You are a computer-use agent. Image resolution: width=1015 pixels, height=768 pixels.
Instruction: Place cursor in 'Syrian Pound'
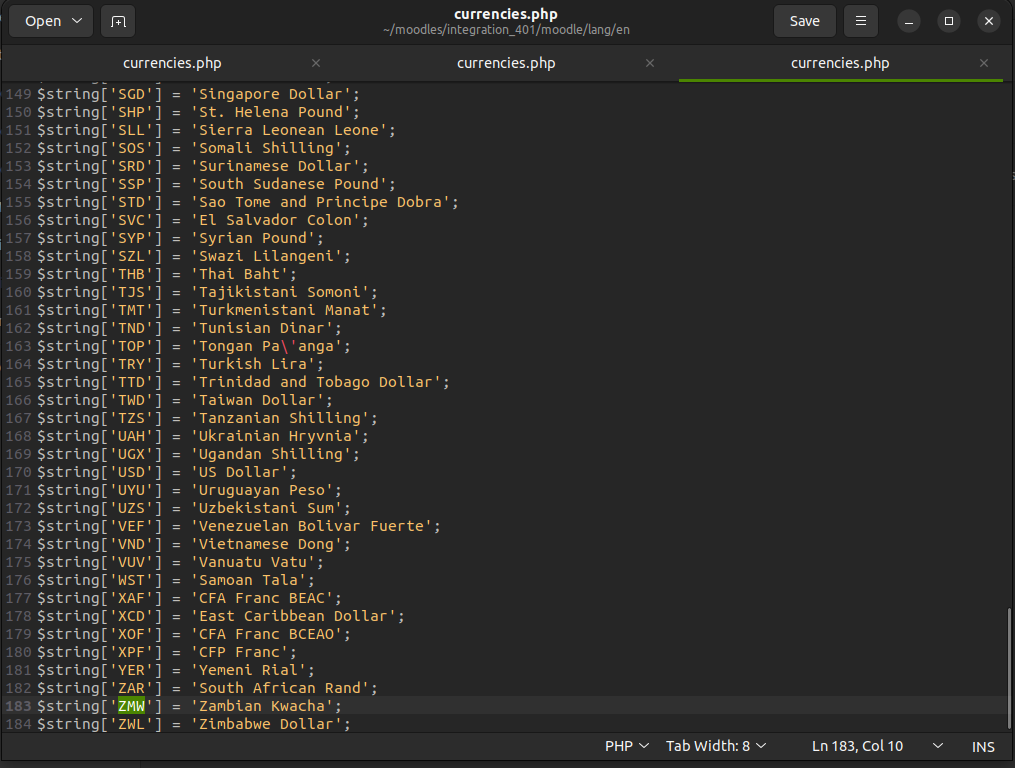[x=252, y=239]
